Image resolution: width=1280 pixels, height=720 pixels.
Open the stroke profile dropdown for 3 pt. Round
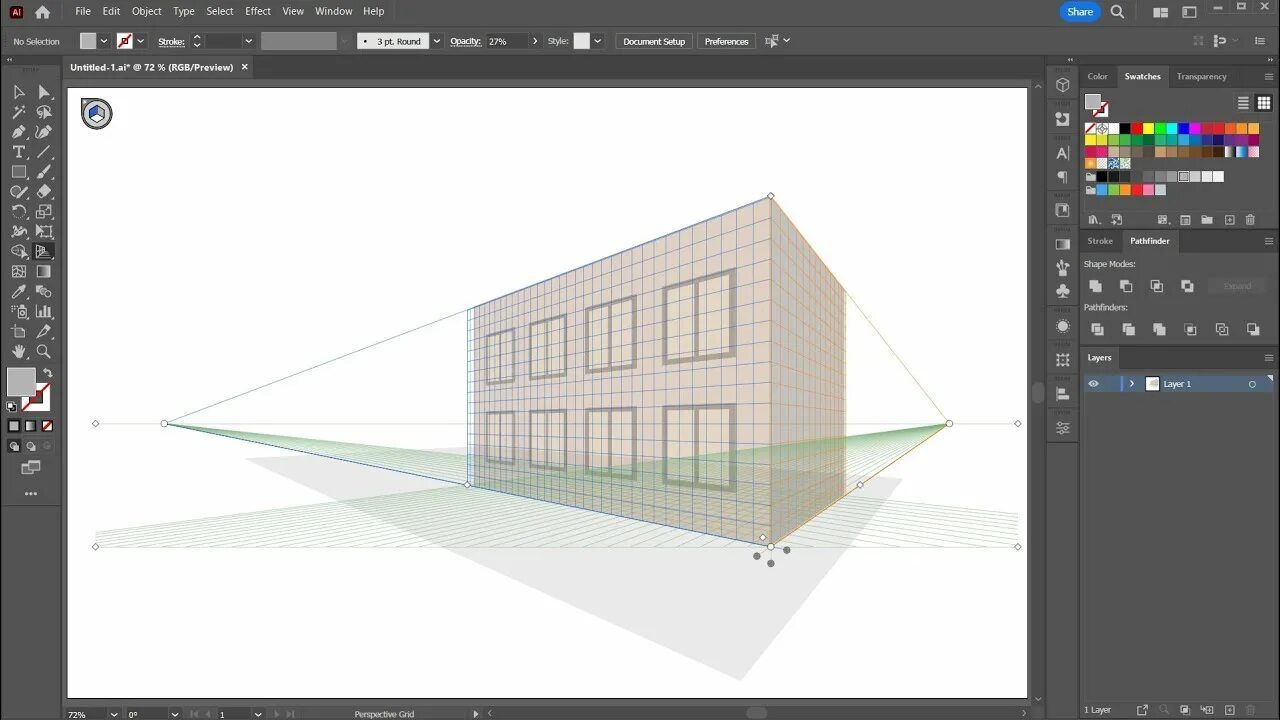click(437, 41)
